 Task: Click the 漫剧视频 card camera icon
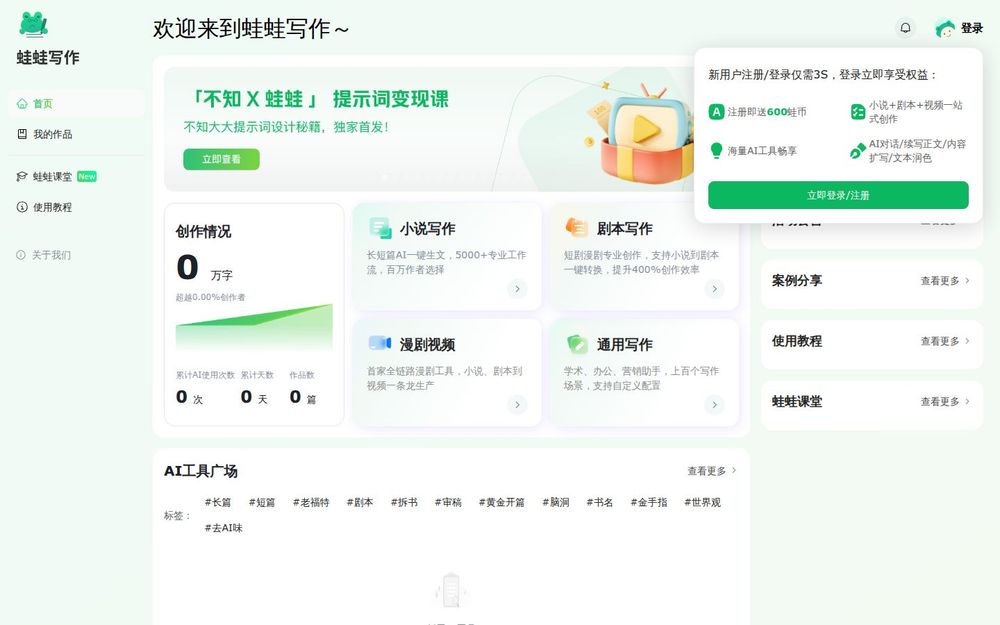380,343
